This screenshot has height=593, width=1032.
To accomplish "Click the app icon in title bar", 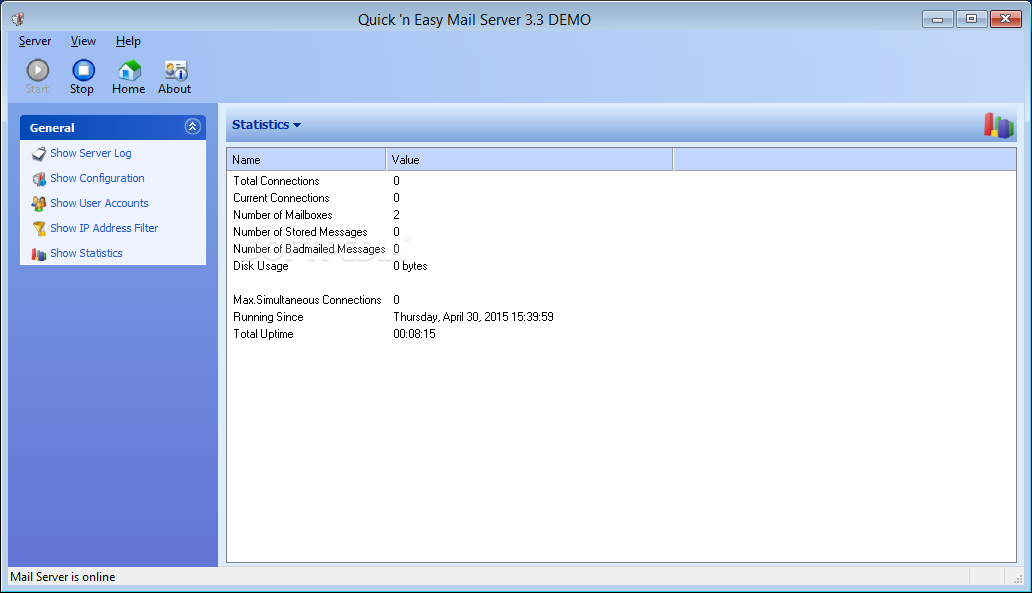I will pos(18,19).
